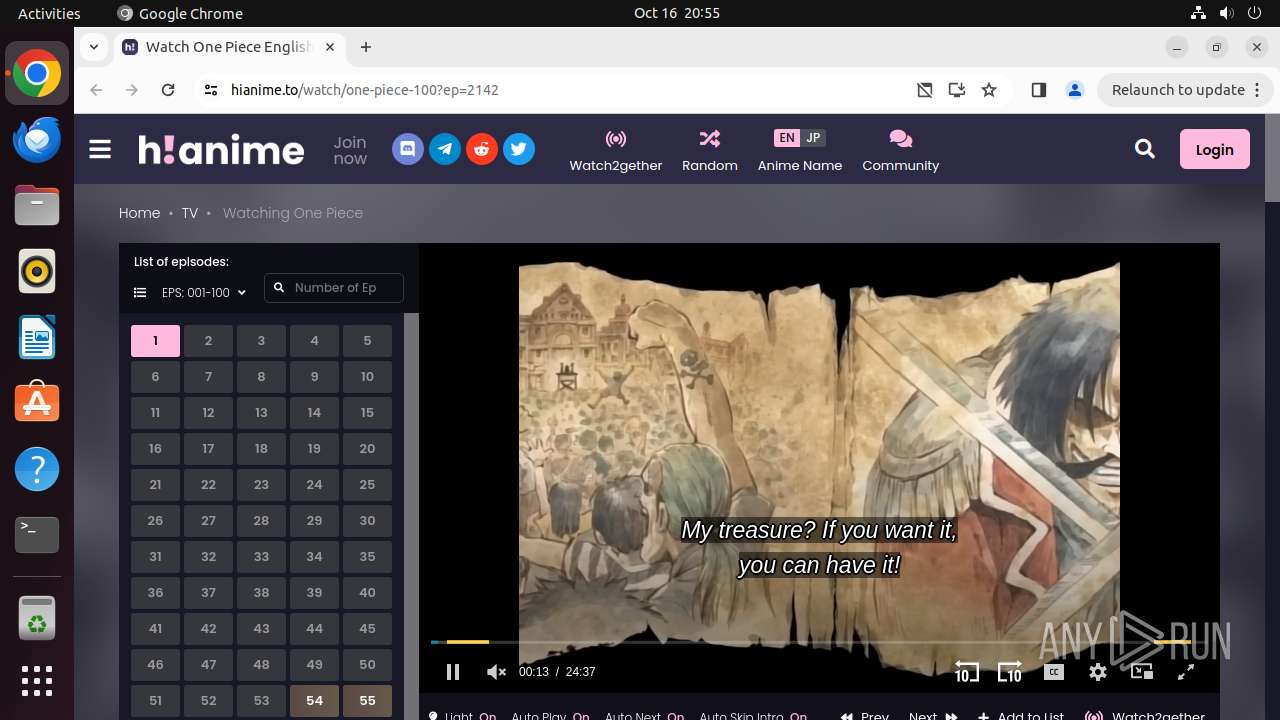
Task: Show Applications grid
Action: pos(37,681)
